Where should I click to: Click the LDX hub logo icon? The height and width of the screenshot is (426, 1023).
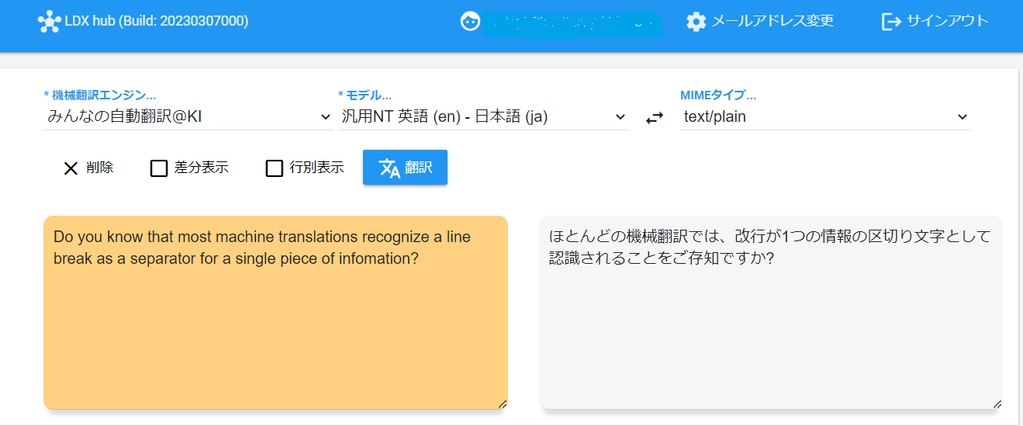click(49, 21)
